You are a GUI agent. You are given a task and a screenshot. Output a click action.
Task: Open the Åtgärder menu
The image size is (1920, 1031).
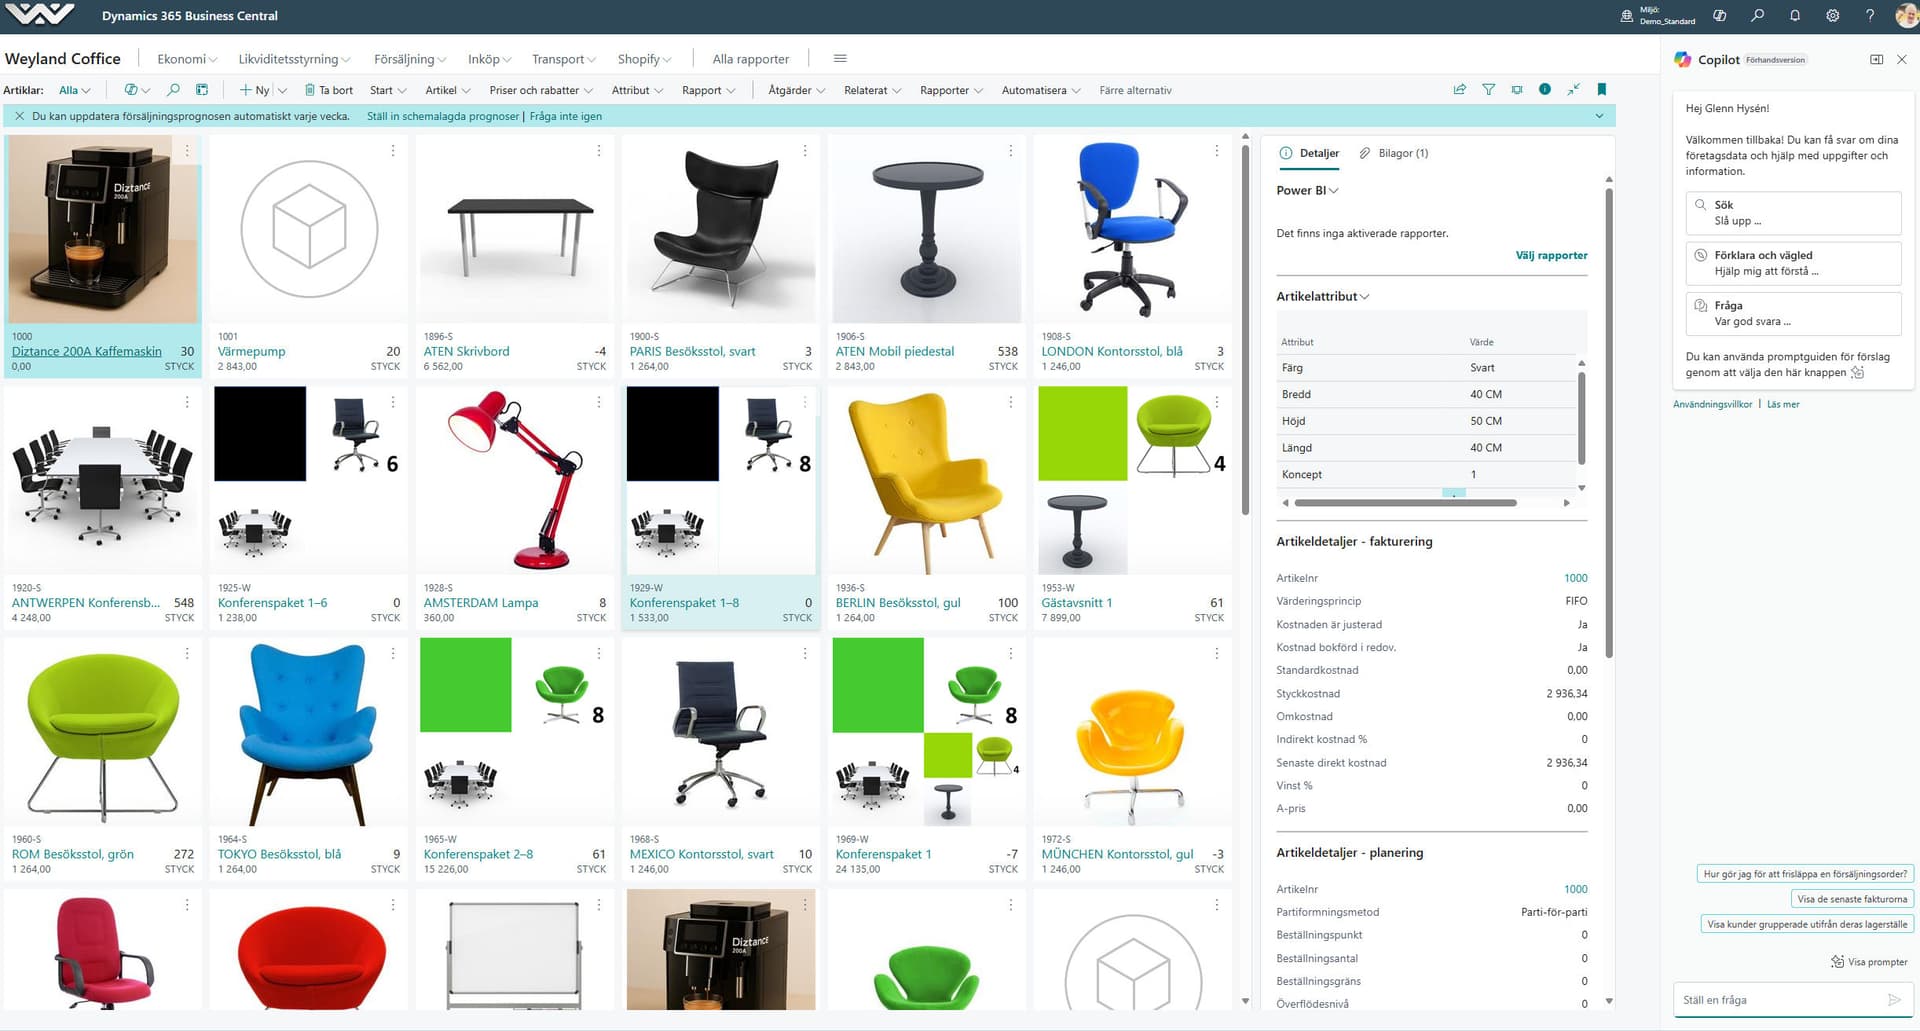797,90
